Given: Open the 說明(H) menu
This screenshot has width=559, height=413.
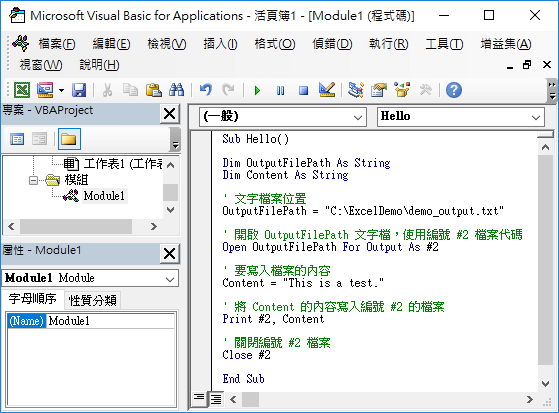Looking at the screenshot, I should coord(99,65).
